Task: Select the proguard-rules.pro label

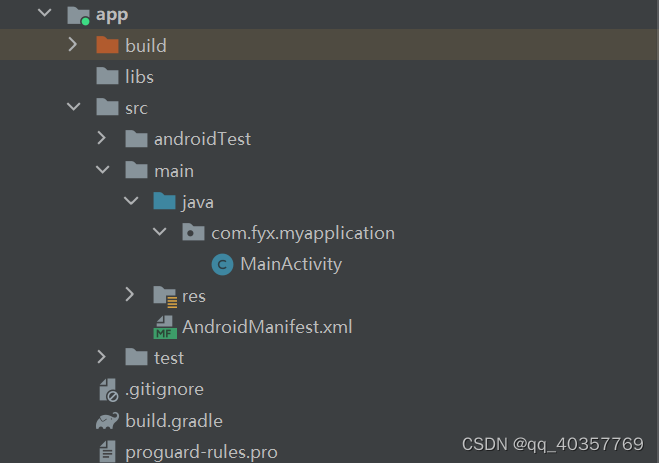Action: click(201, 452)
